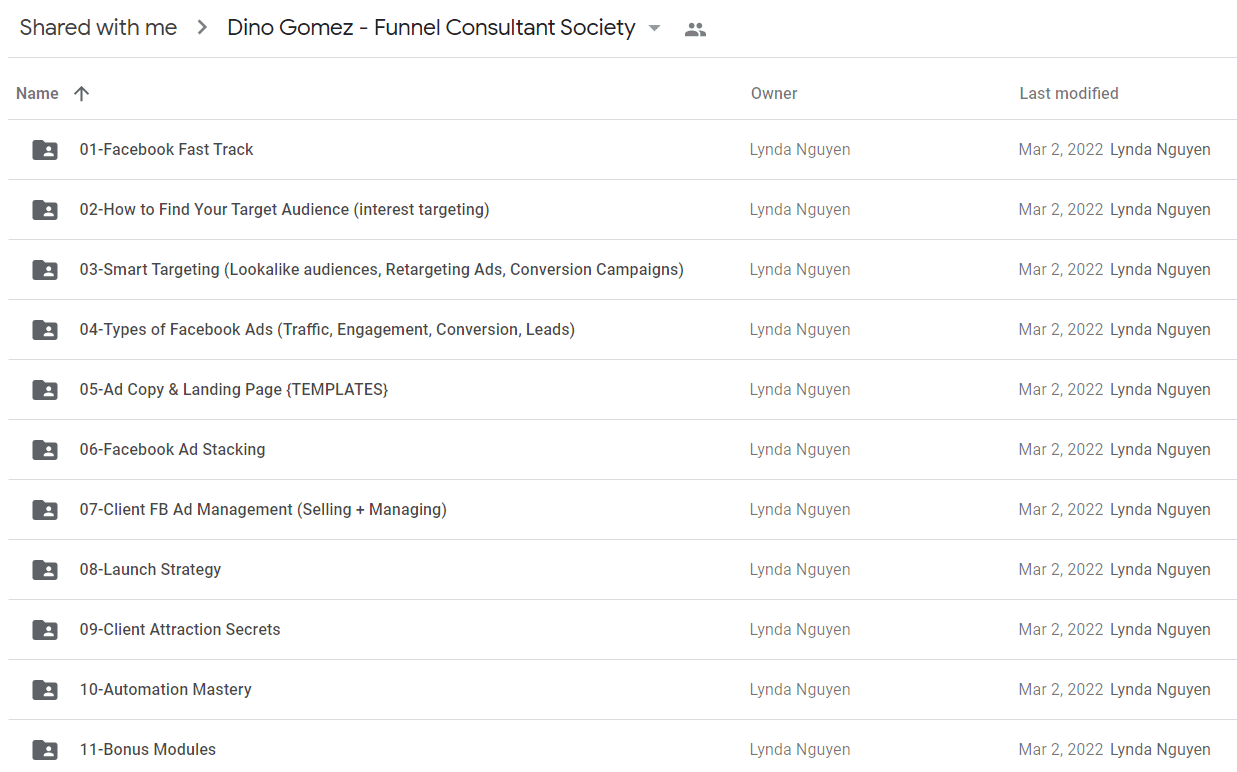Image resolution: width=1237 pixels, height=772 pixels.
Task: Go back to Shared with me
Action: click(98, 28)
